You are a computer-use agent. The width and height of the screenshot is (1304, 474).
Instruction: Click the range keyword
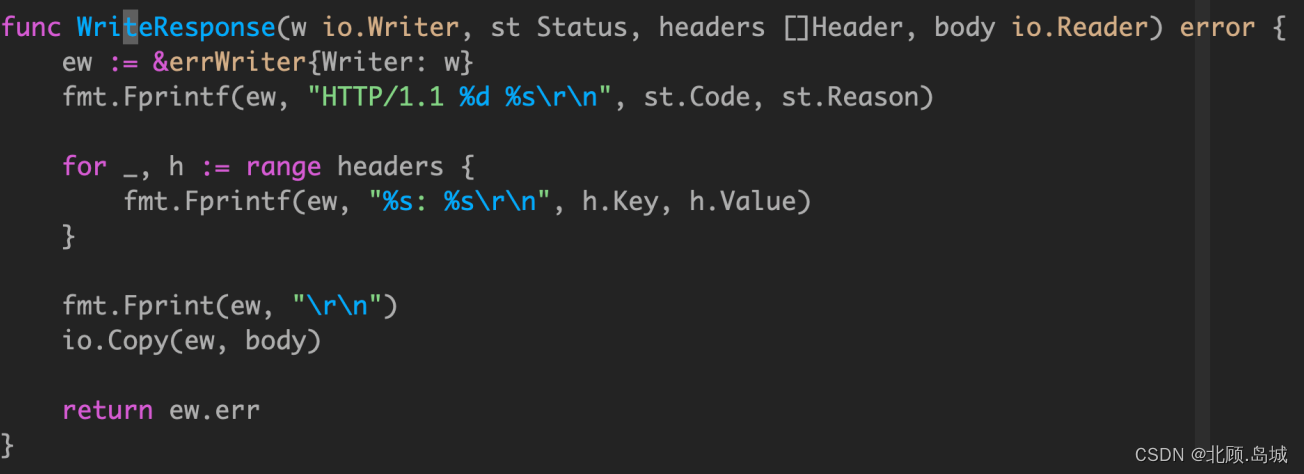(283, 166)
